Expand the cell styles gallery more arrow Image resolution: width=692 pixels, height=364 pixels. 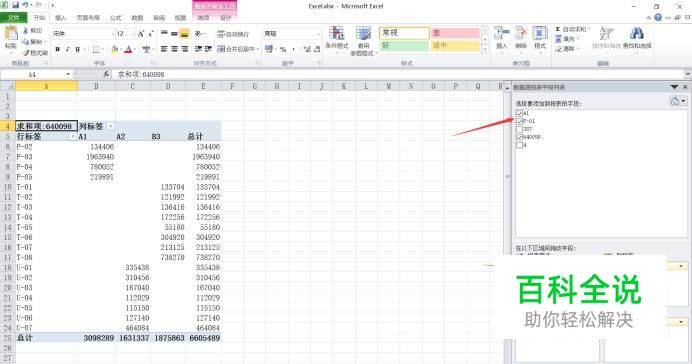(485, 49)
